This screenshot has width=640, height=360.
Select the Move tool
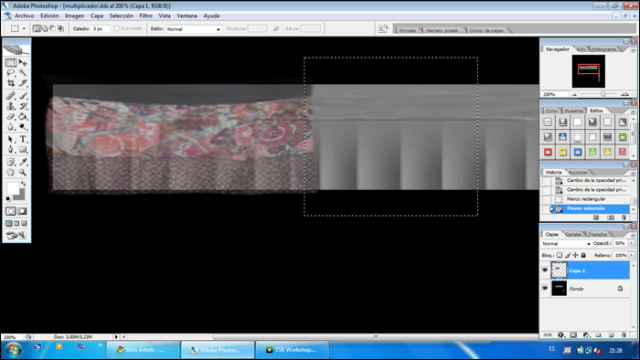pyautogui.click(x=23, y=63)
